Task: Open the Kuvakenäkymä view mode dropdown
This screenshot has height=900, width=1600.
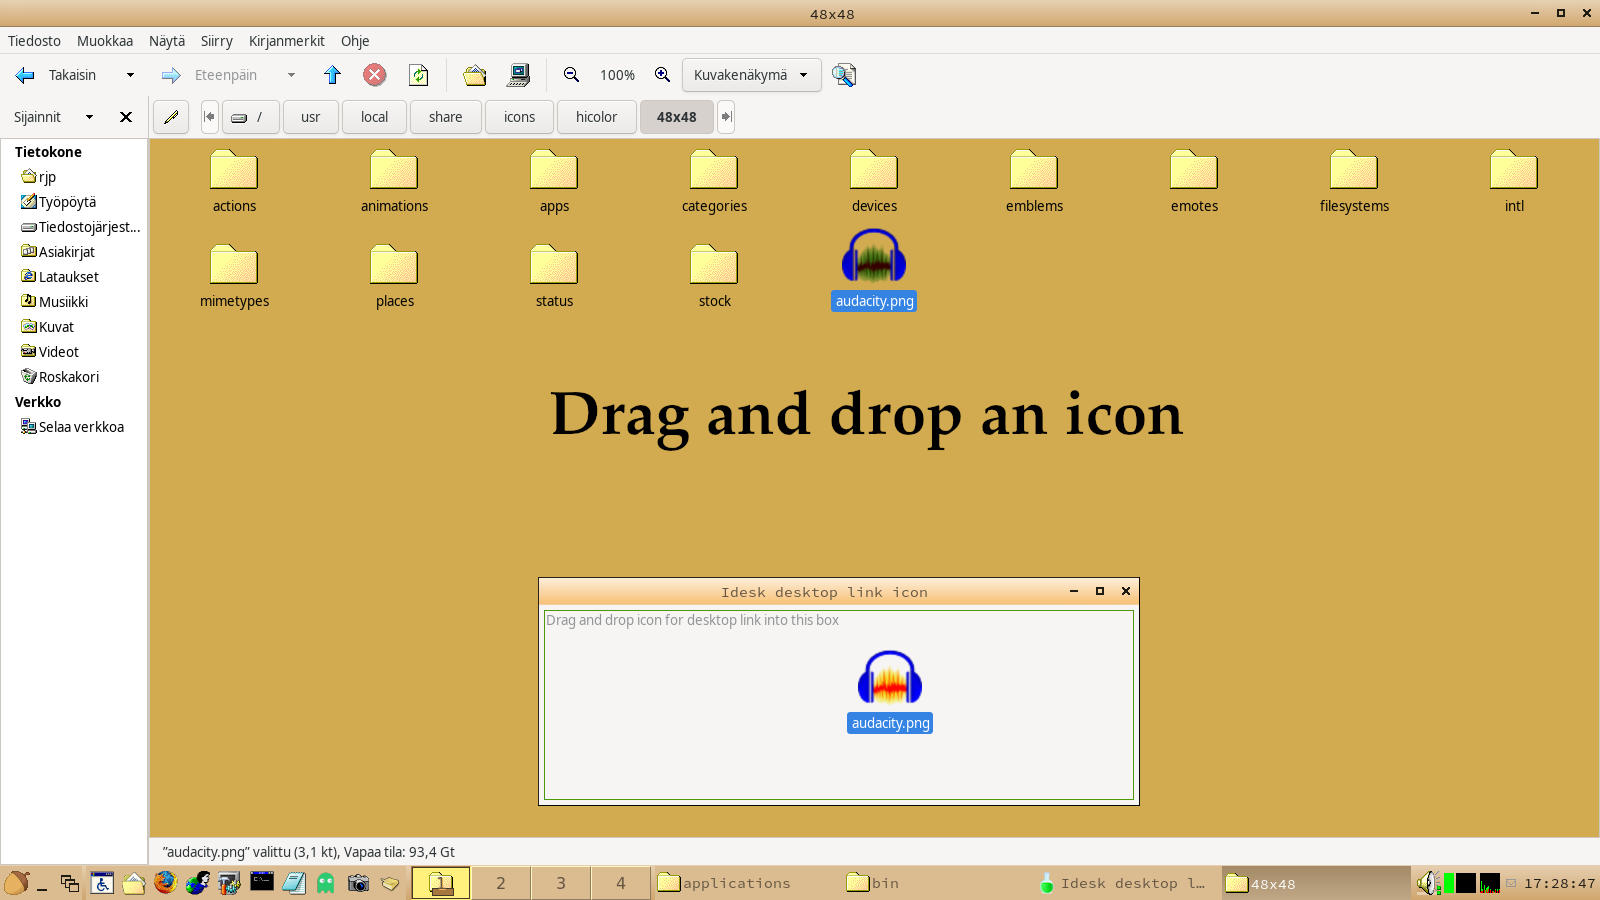Action: click(751, 75)
